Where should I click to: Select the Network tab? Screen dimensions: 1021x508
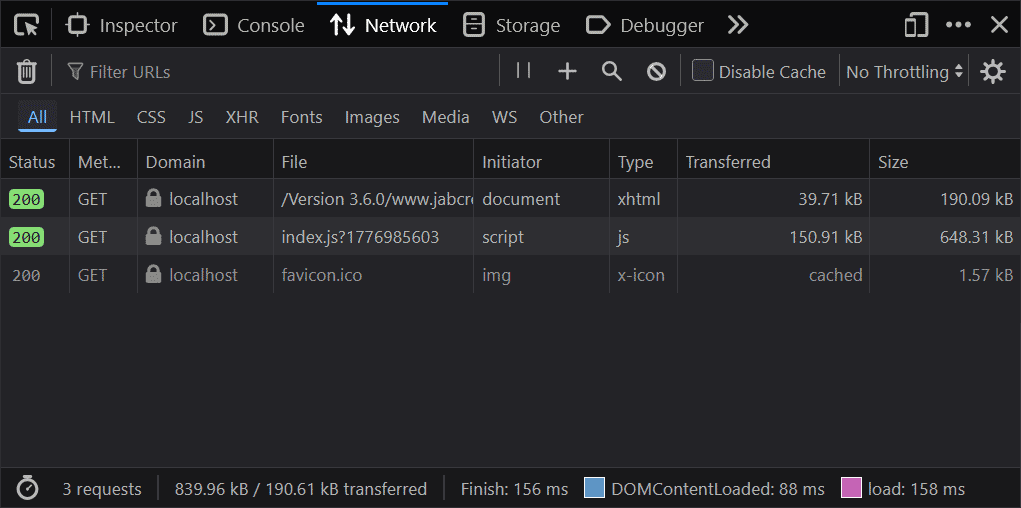pos(383,25)
